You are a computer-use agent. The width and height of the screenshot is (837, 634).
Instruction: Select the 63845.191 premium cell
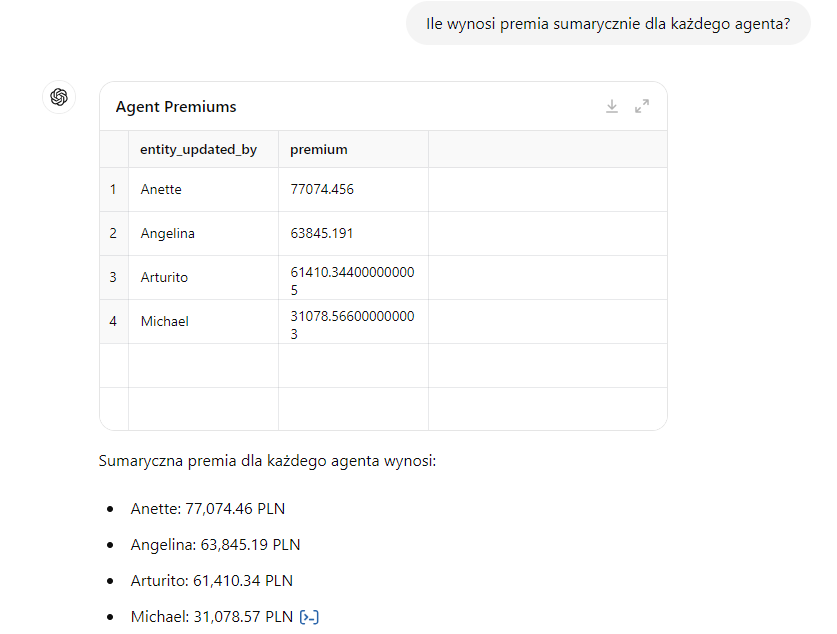click(322, 233)
